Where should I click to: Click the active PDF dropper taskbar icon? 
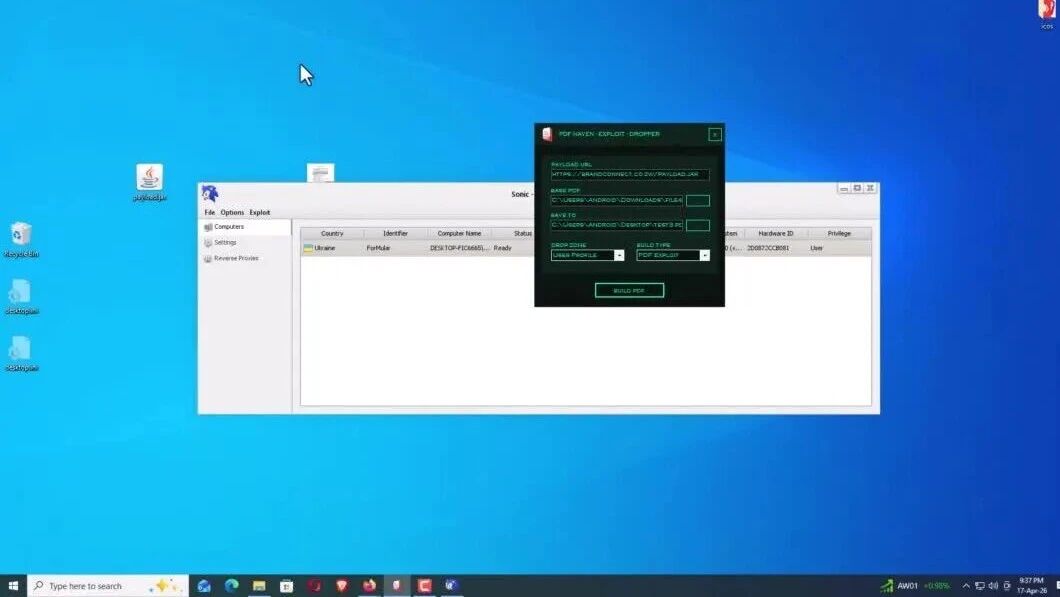coord(397,586)
